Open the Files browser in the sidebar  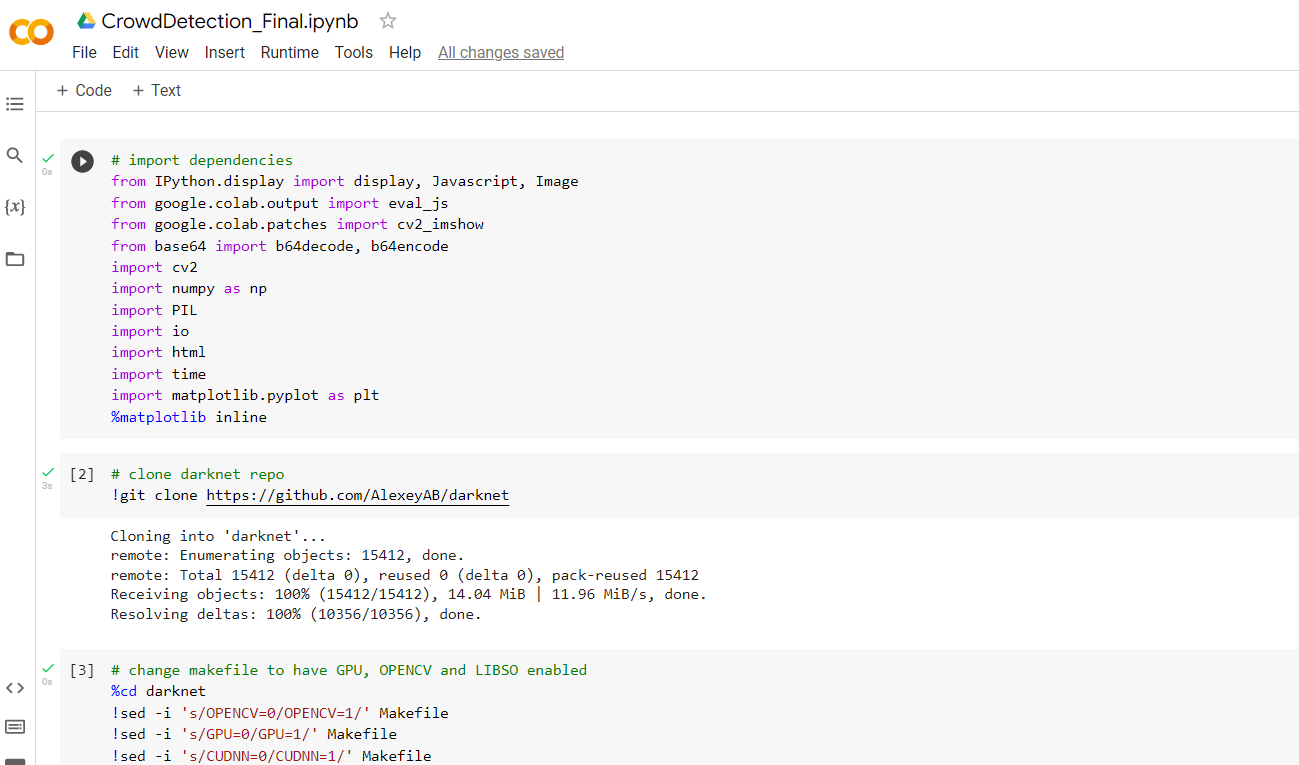(15, 259)
